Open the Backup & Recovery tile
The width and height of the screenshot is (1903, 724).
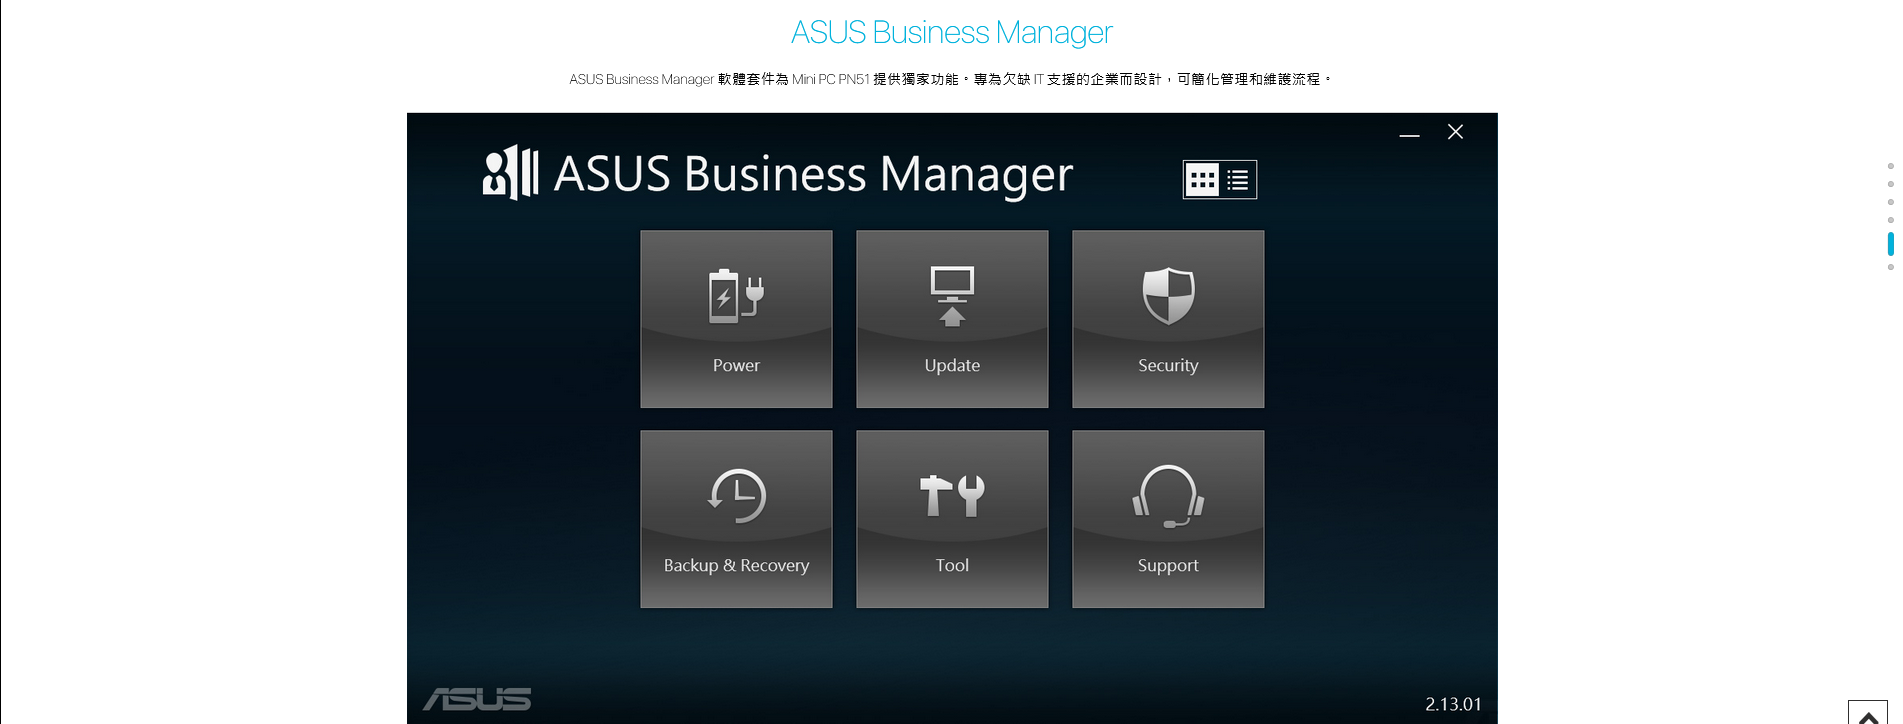tap(736, 519)
